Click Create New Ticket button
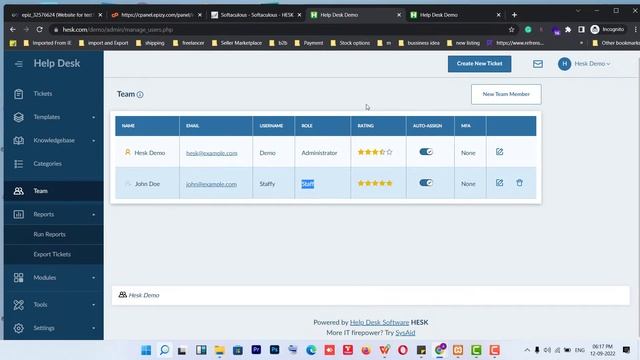The width and height of the screenshot is (640, 360). click(x=479, y=64)
